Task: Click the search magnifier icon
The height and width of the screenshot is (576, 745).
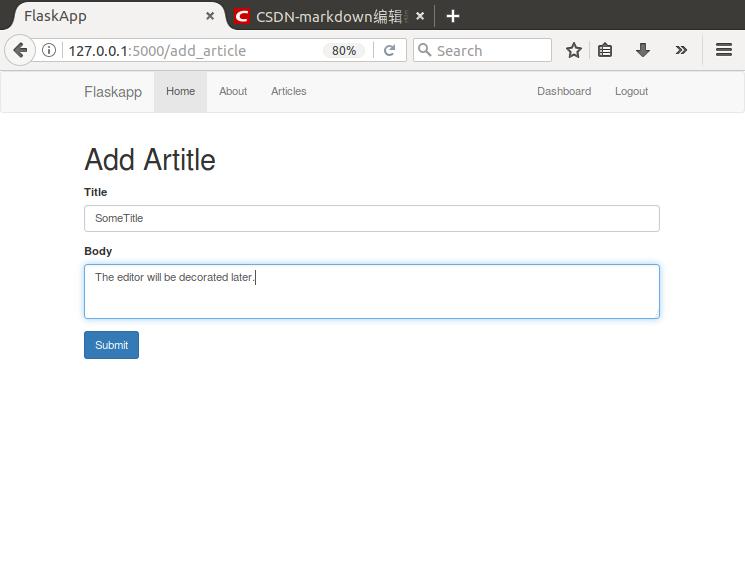Action: [424, 50]
